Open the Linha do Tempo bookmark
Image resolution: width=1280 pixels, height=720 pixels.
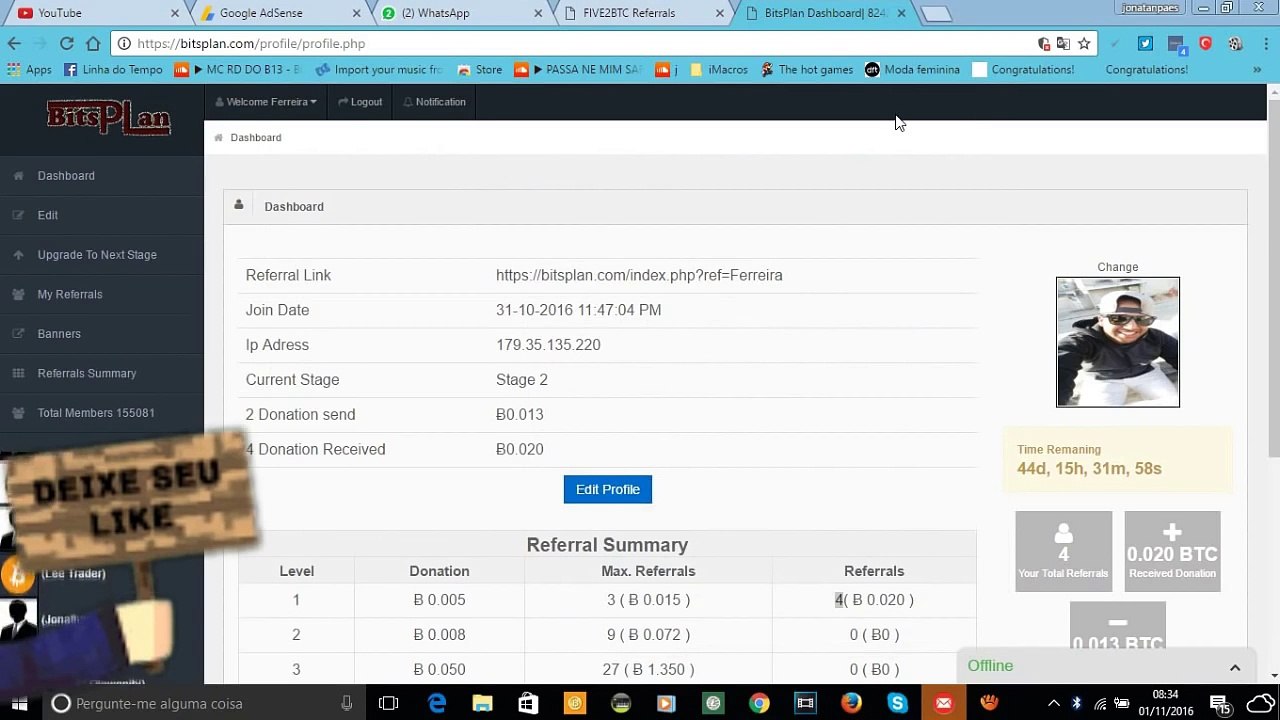[x=113, y=70]
